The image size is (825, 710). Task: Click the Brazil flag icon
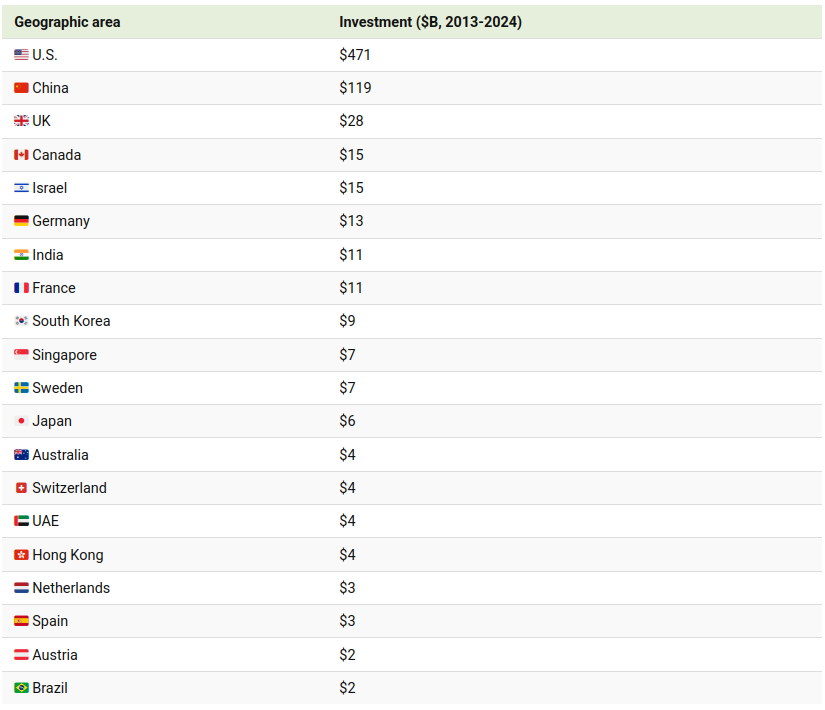[21, 688]
